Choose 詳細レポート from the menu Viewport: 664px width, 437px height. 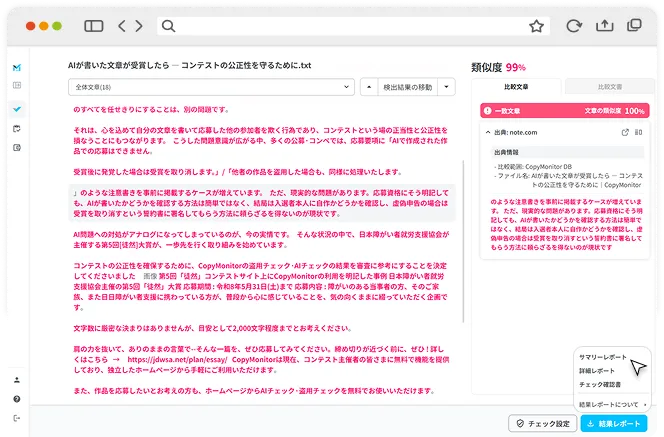[x=597, y=371]
